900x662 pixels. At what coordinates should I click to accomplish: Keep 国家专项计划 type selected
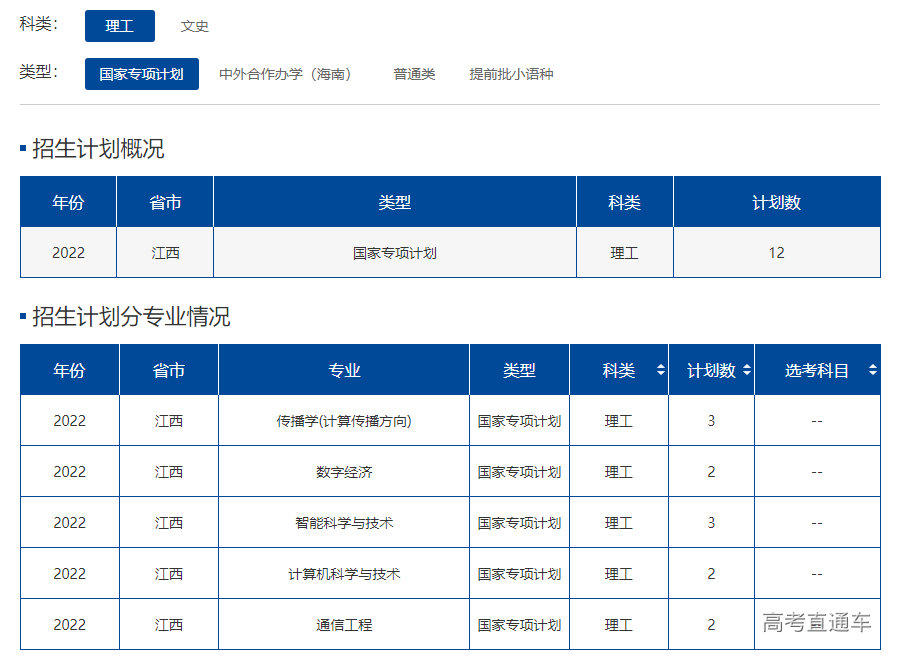point(141,74)
